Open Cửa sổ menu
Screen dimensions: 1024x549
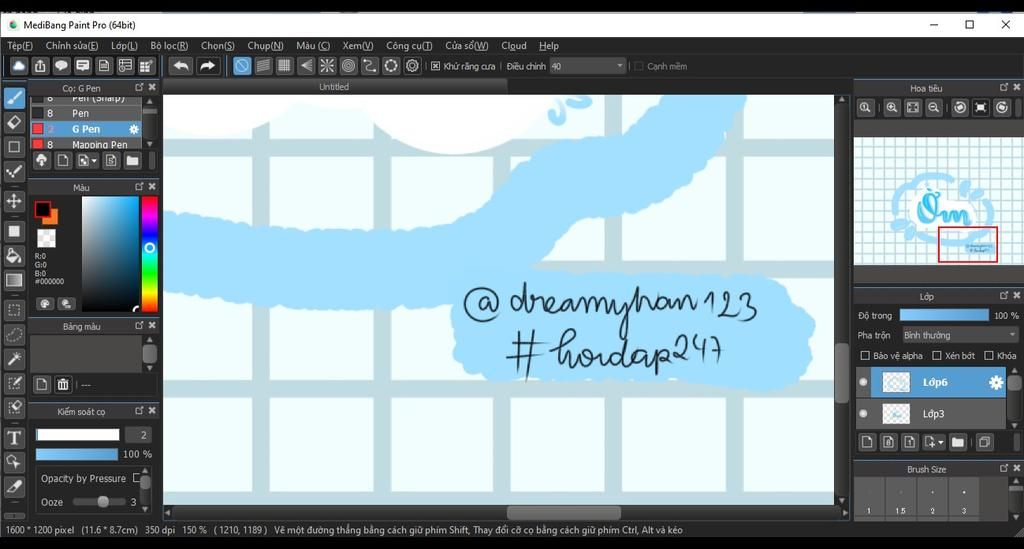pos(466,46)
